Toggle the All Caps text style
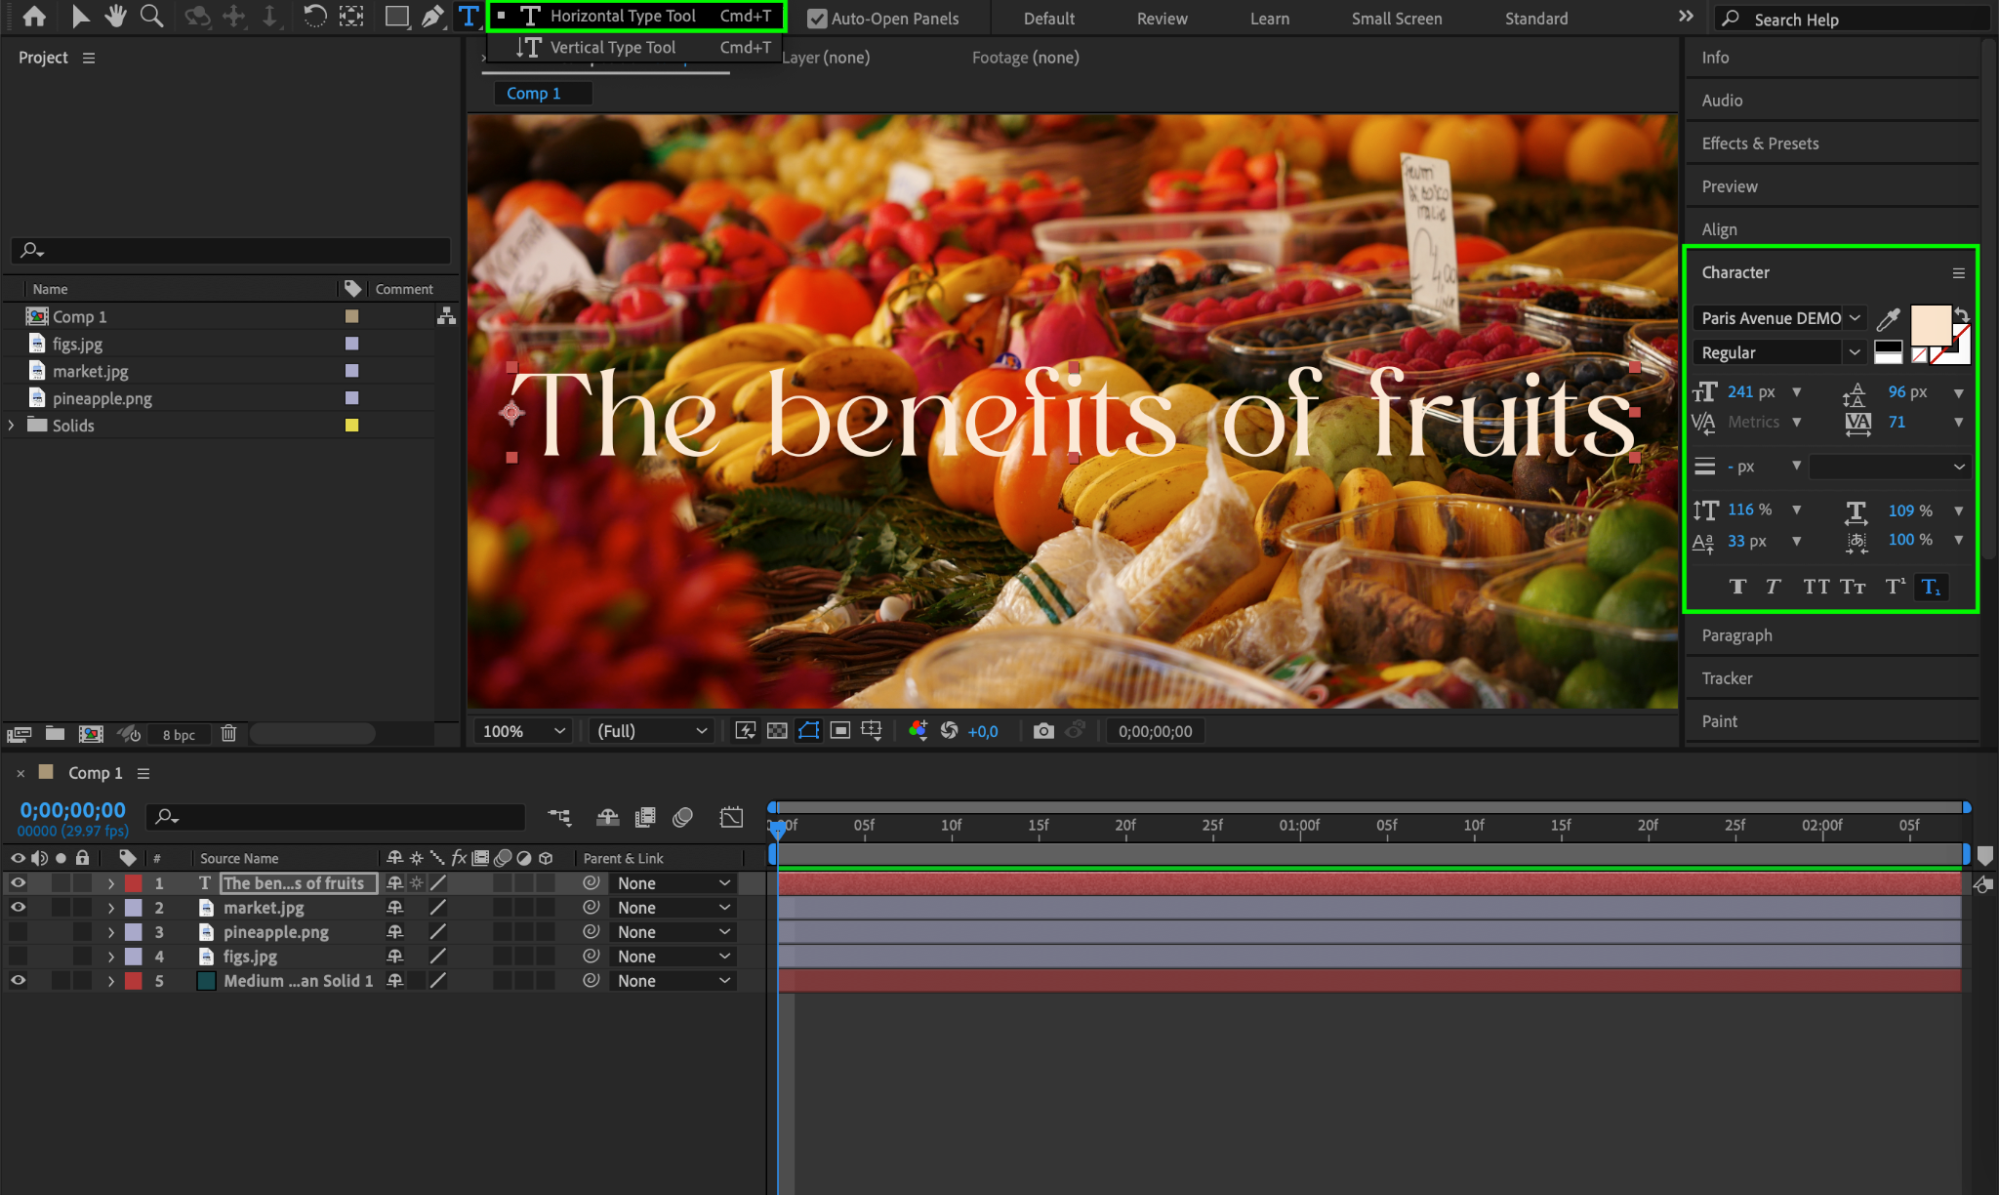This screenshot has height=1195, width=1999. click(x=1815, y=587)
